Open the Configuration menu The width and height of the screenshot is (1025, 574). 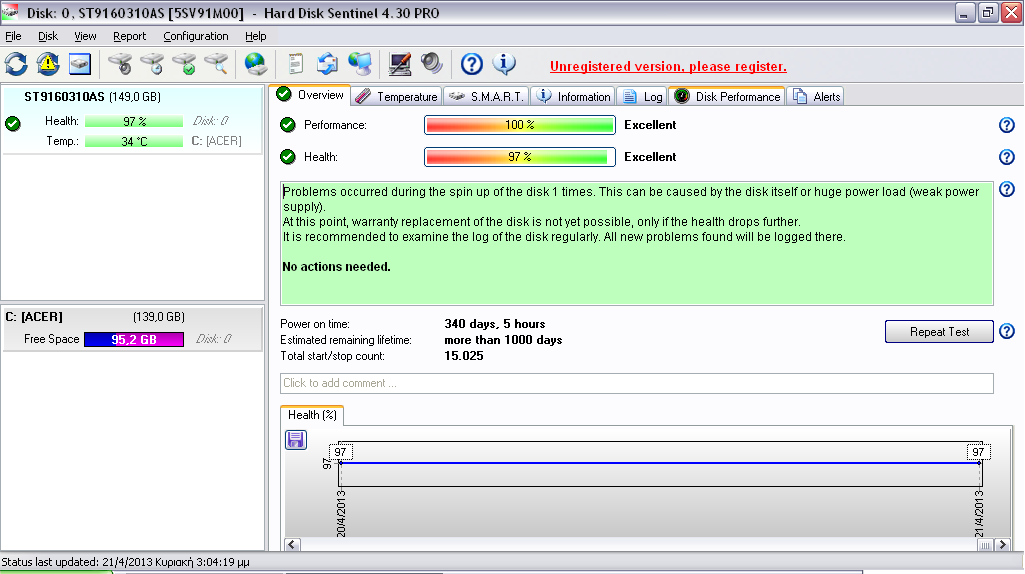pyautogui.click(x=195, y=36)
